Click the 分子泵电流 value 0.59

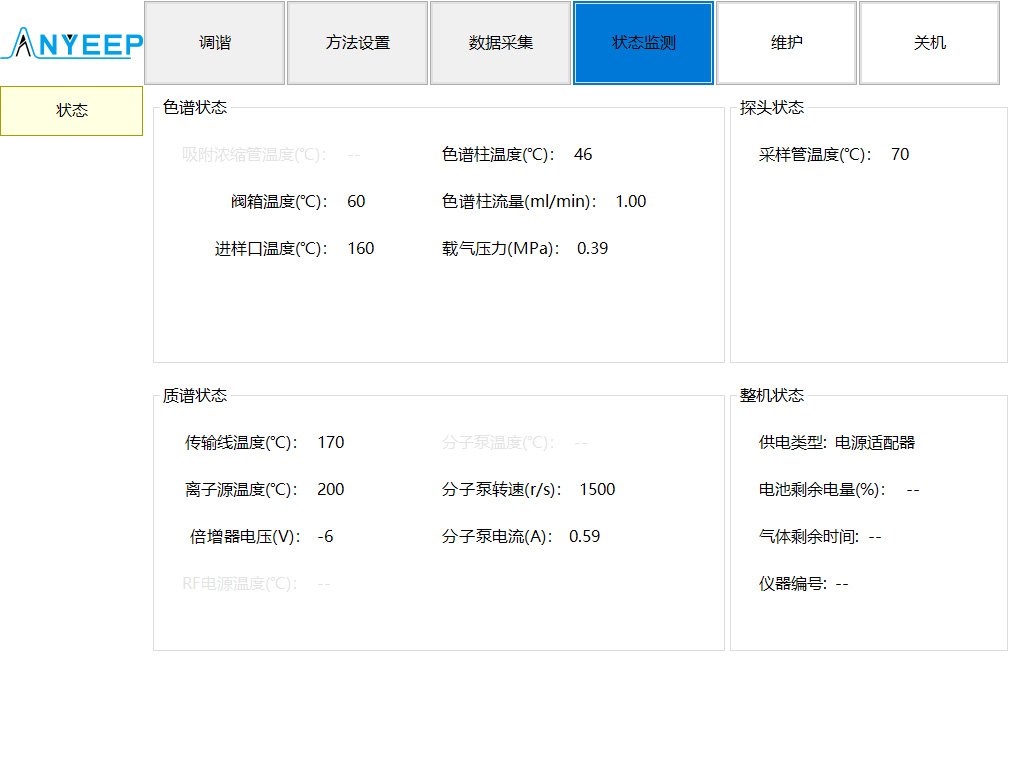tap(584, 537)
